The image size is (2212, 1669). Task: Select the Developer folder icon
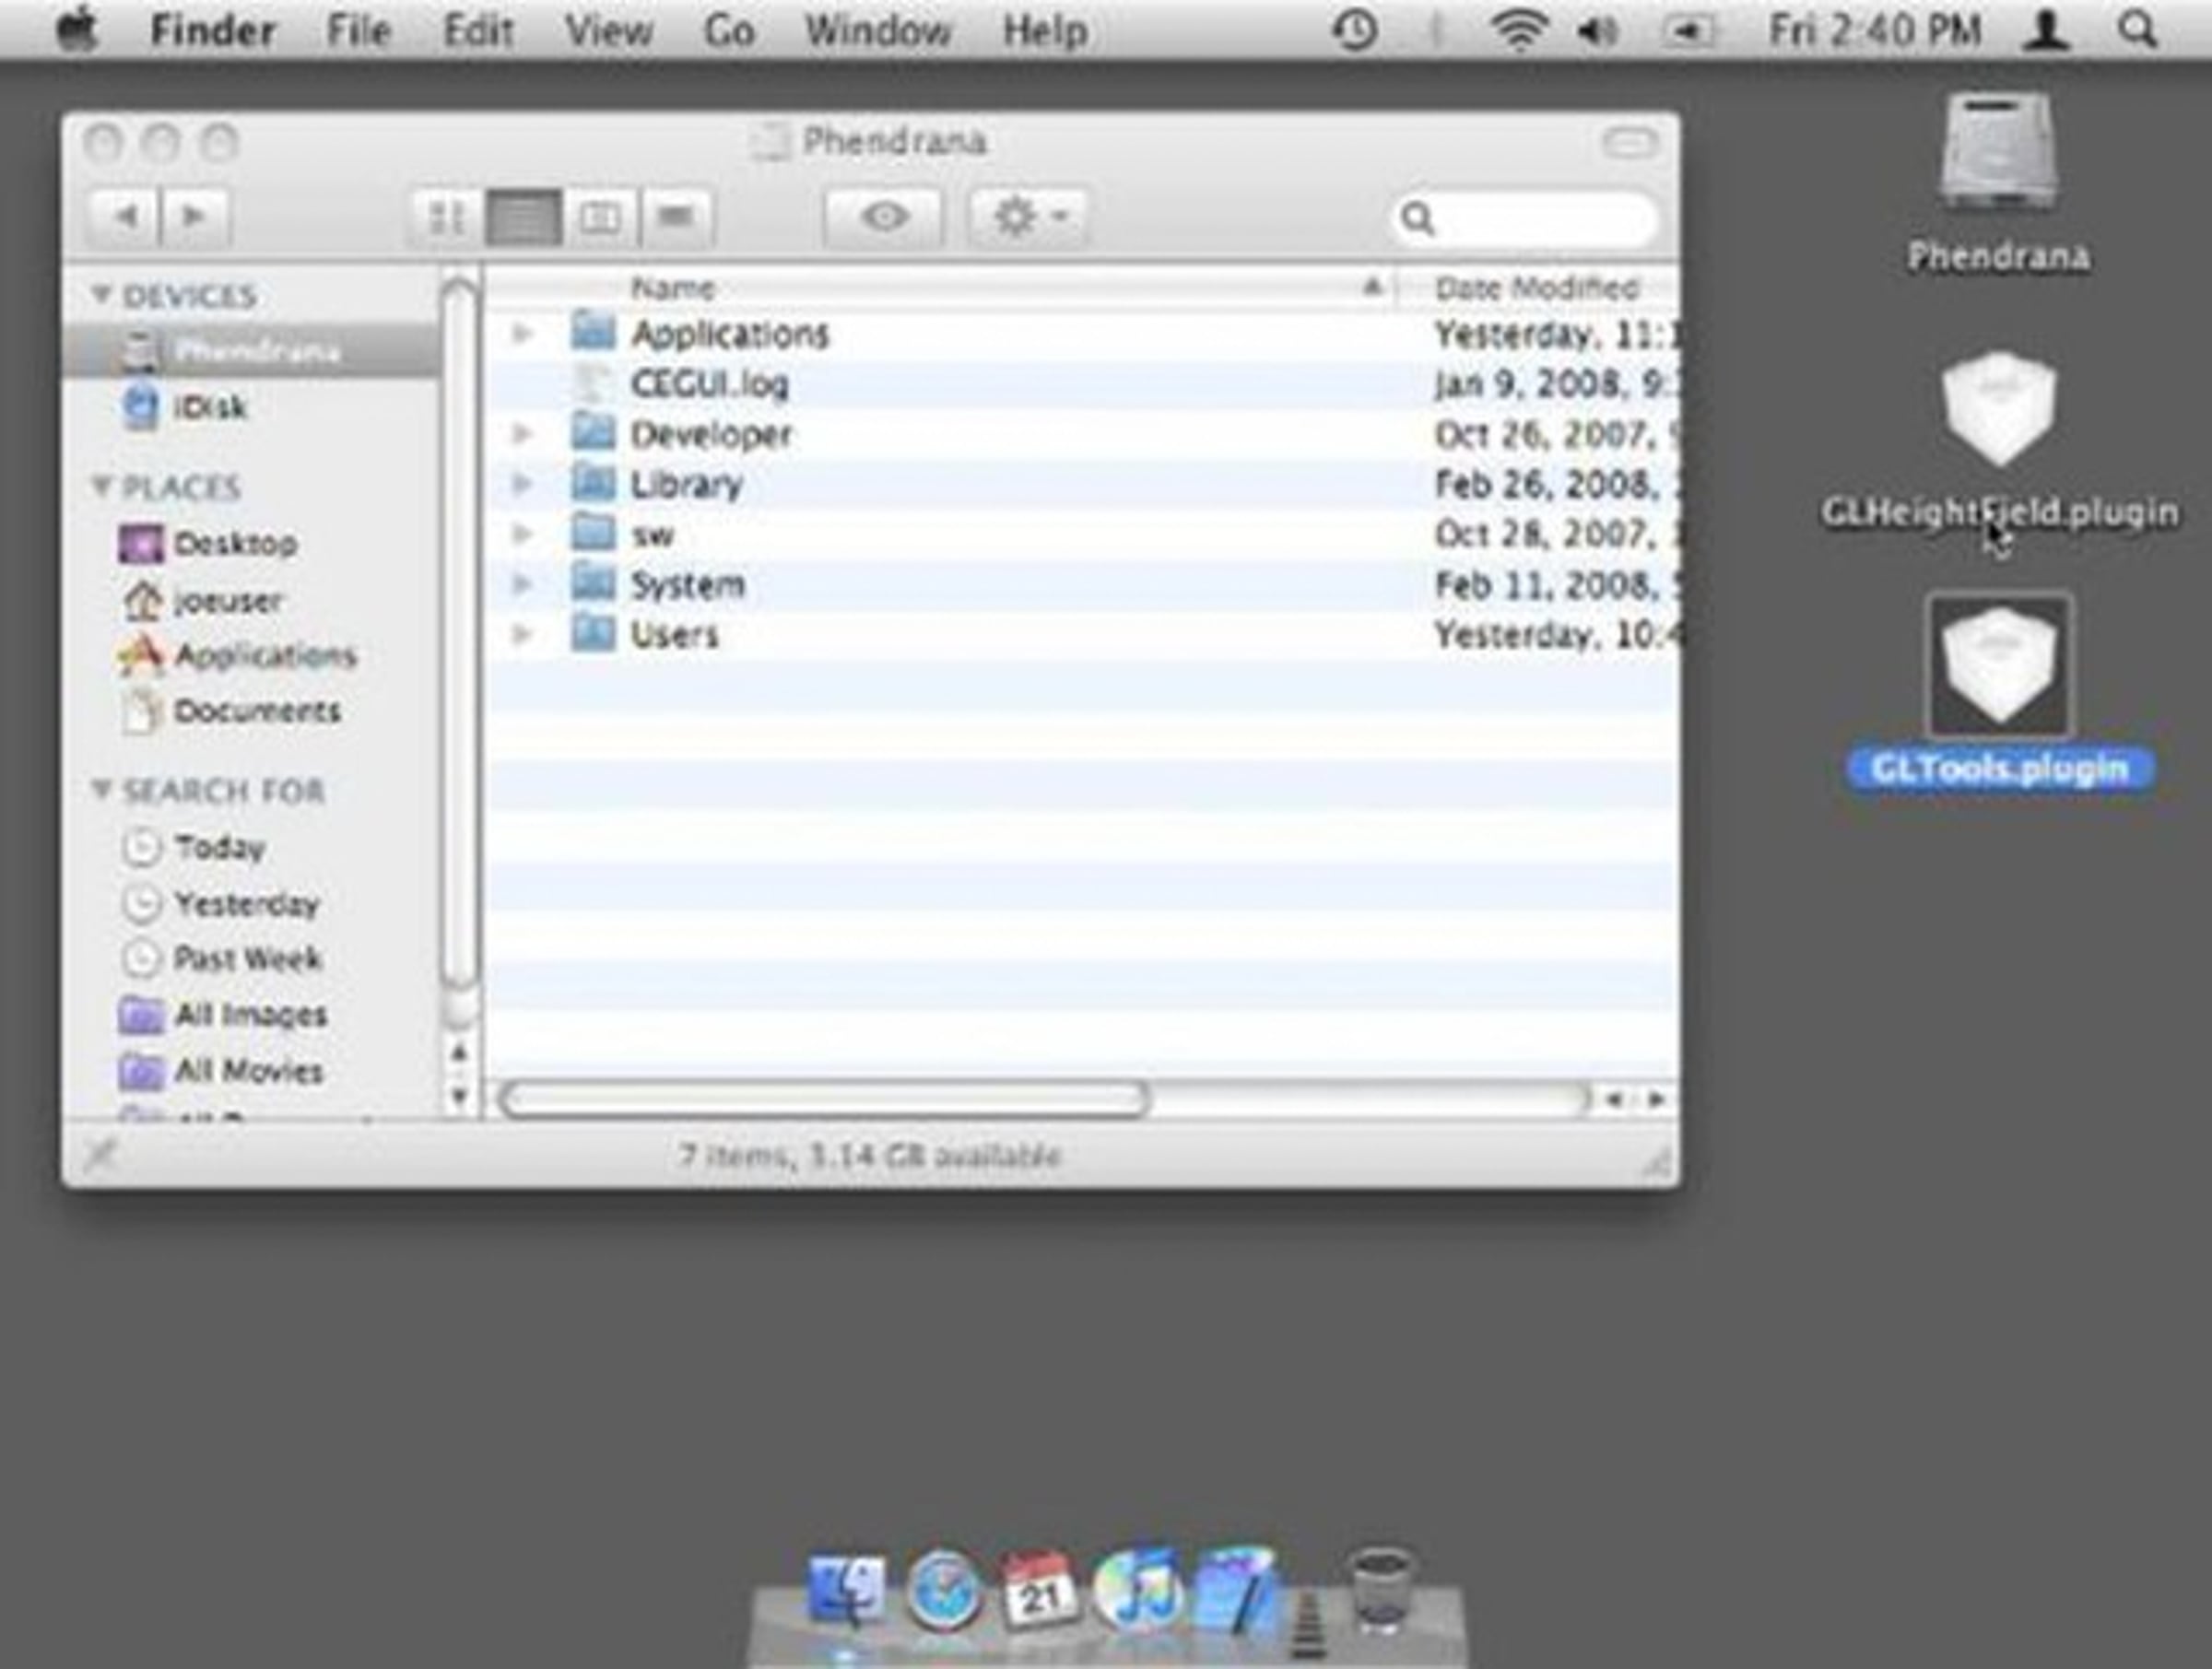[593, 431]
